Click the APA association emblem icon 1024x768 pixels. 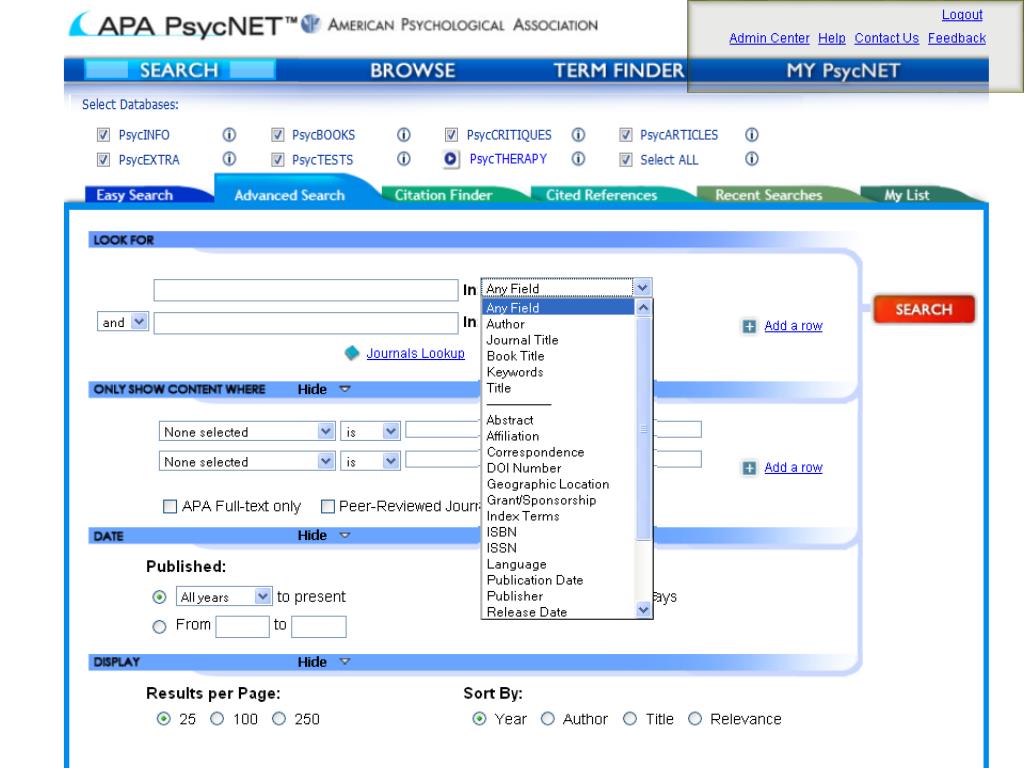[311, 24]
